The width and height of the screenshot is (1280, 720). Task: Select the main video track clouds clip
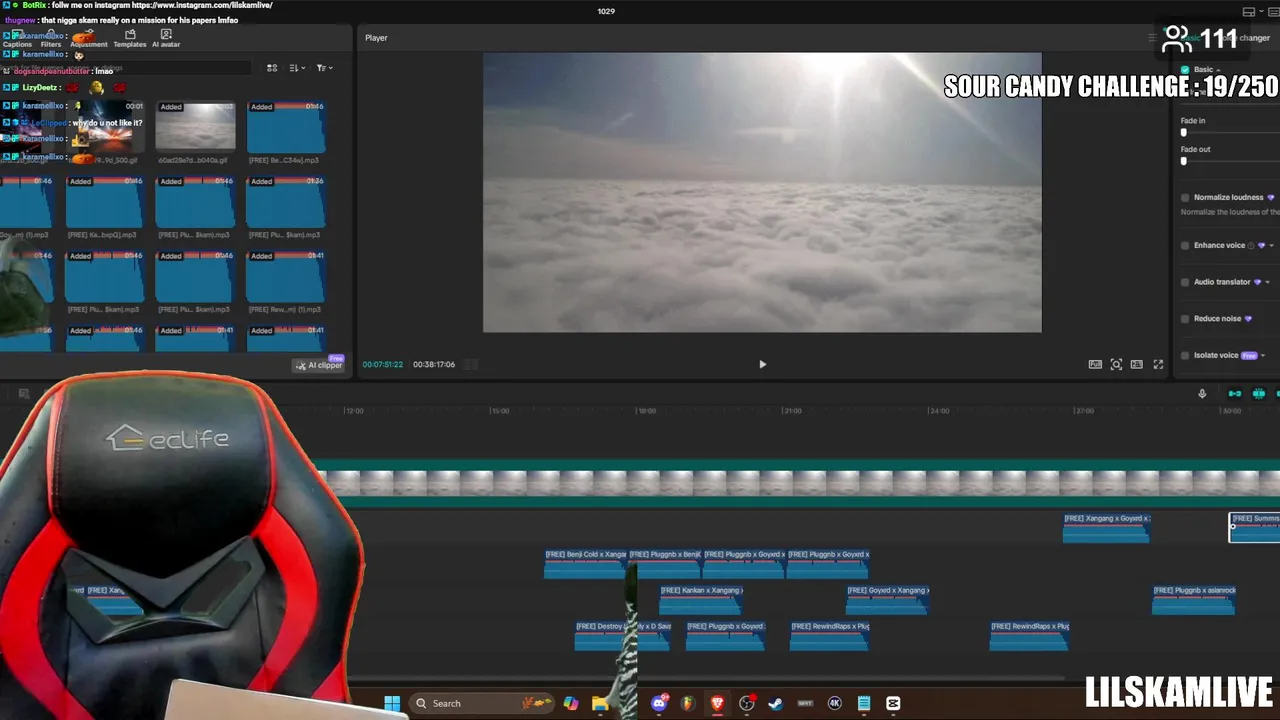coord(798,484)
